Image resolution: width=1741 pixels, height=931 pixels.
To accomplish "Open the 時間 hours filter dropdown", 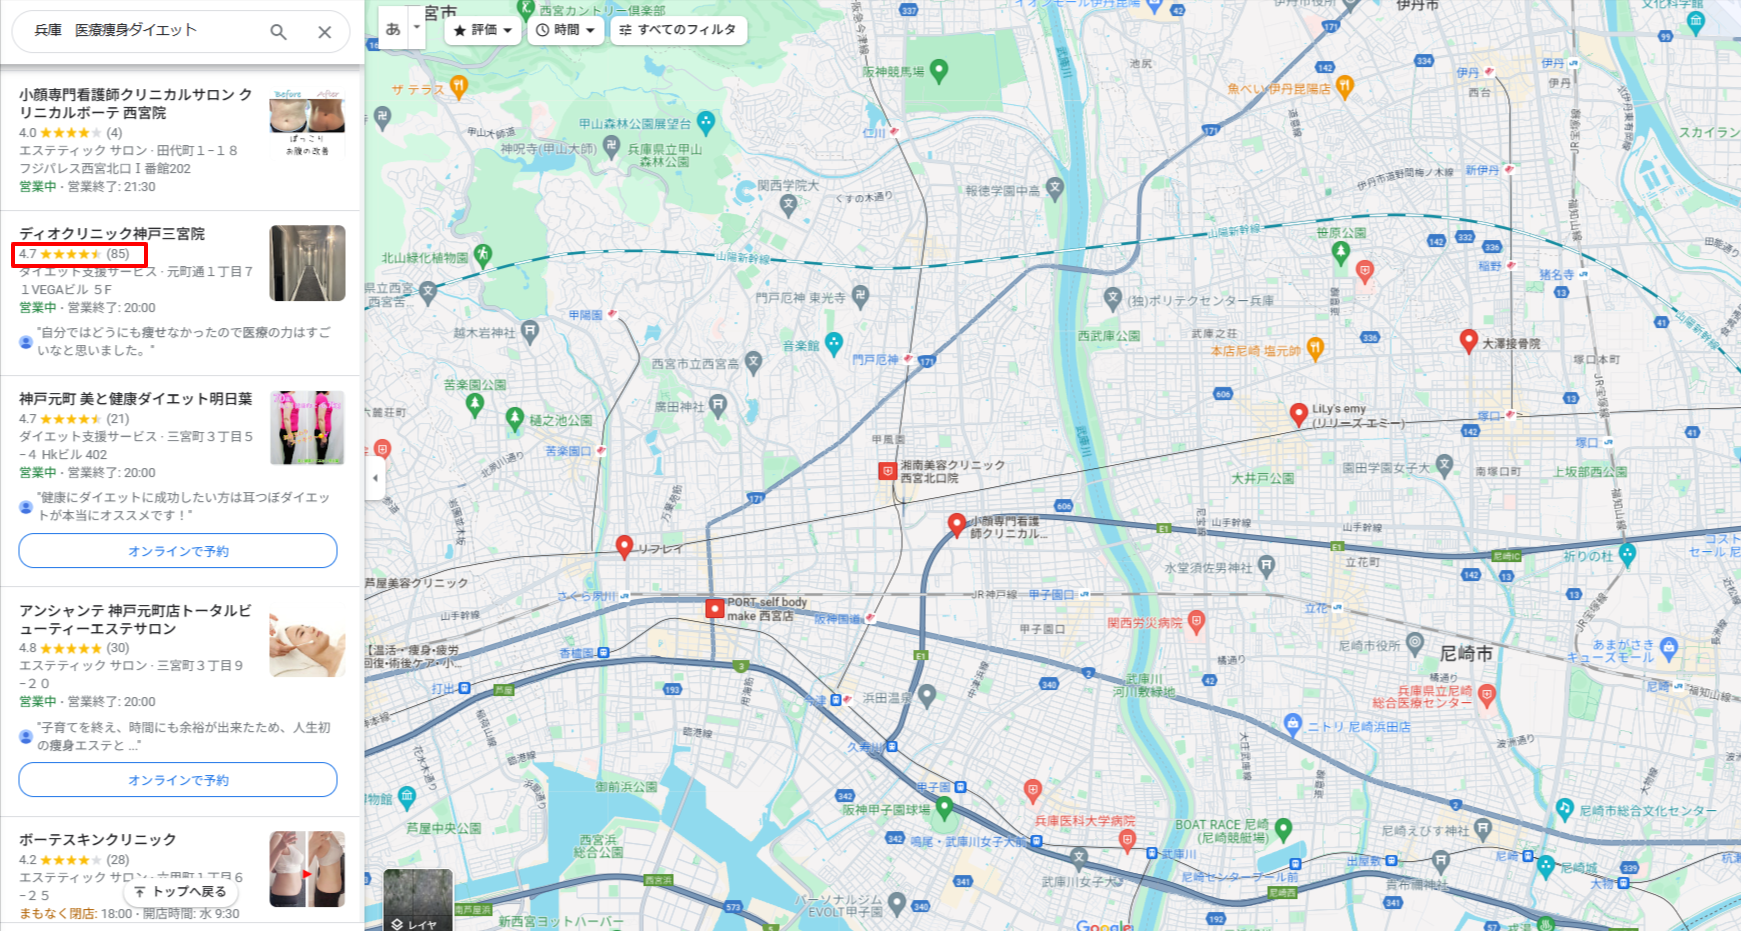I will click(566, 30).
